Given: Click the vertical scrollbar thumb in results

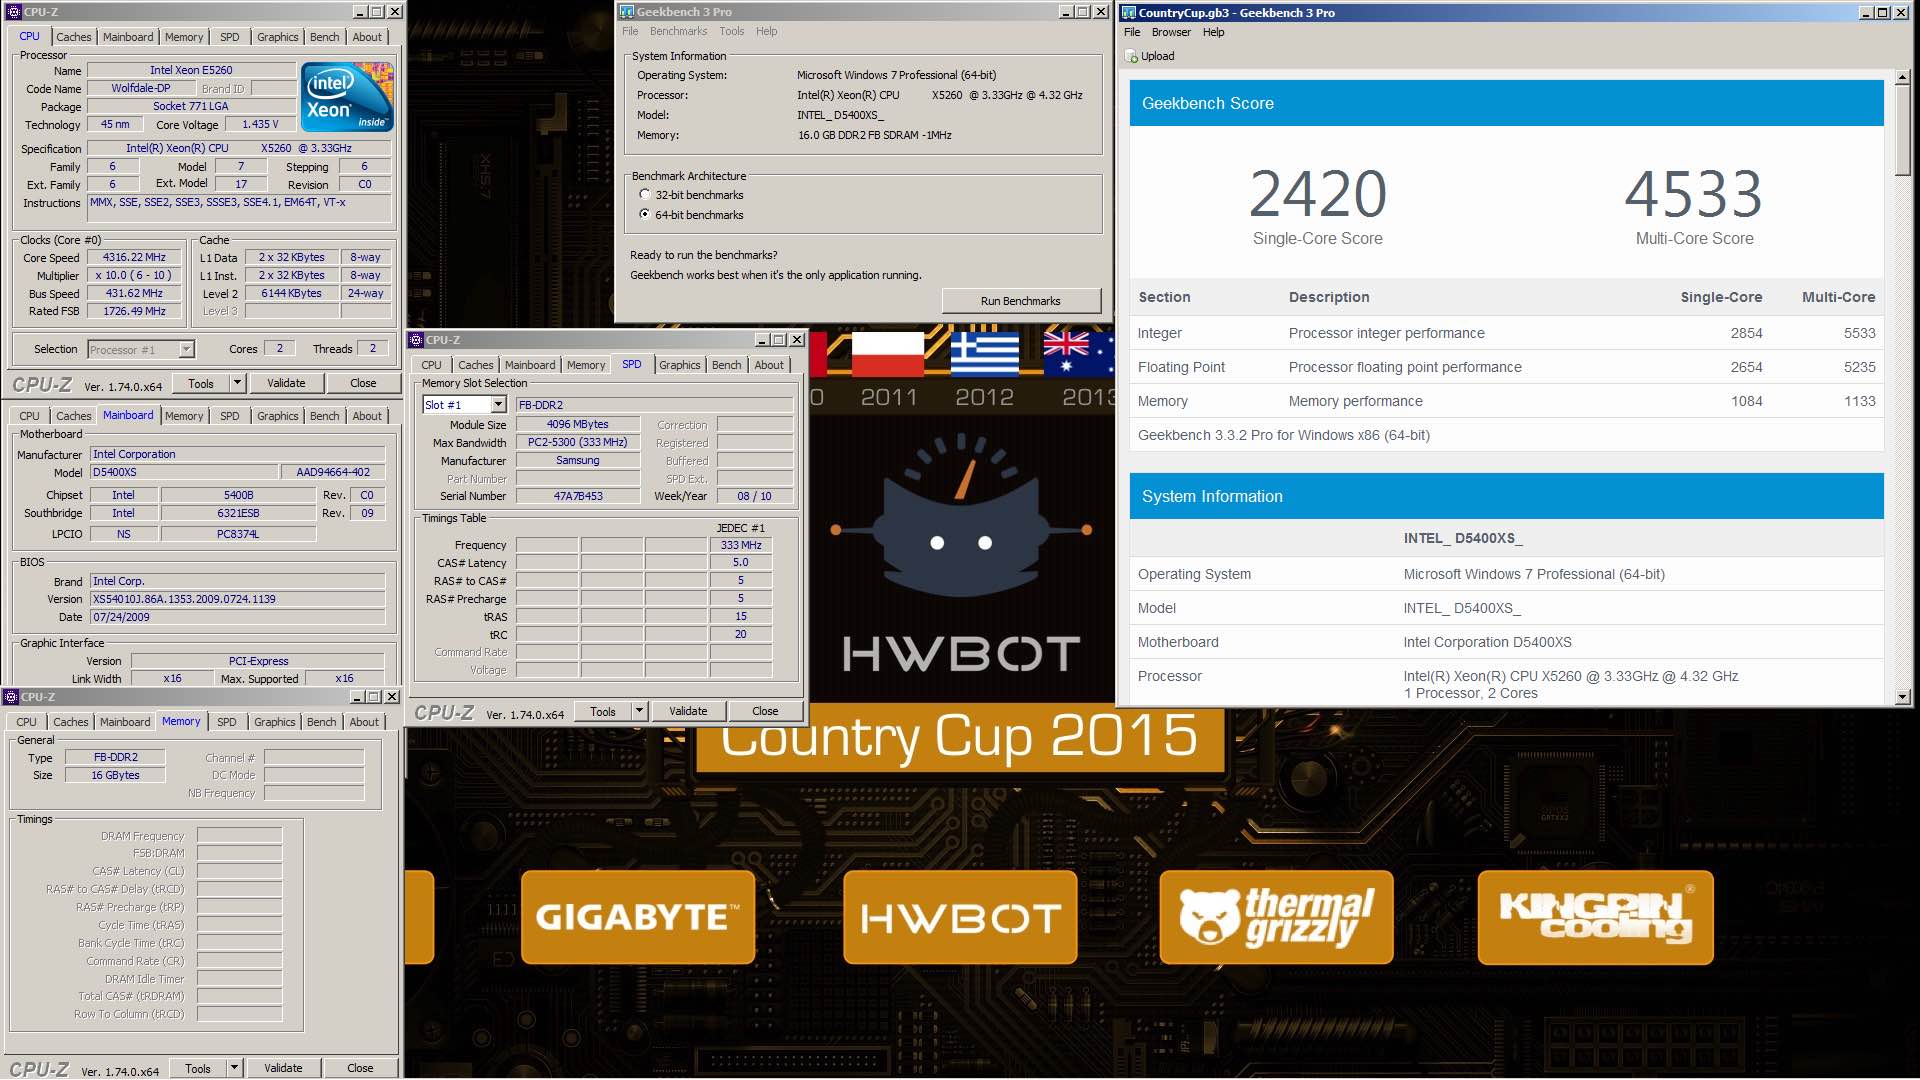Looking at the screenshot, I should pos(1902,130).
